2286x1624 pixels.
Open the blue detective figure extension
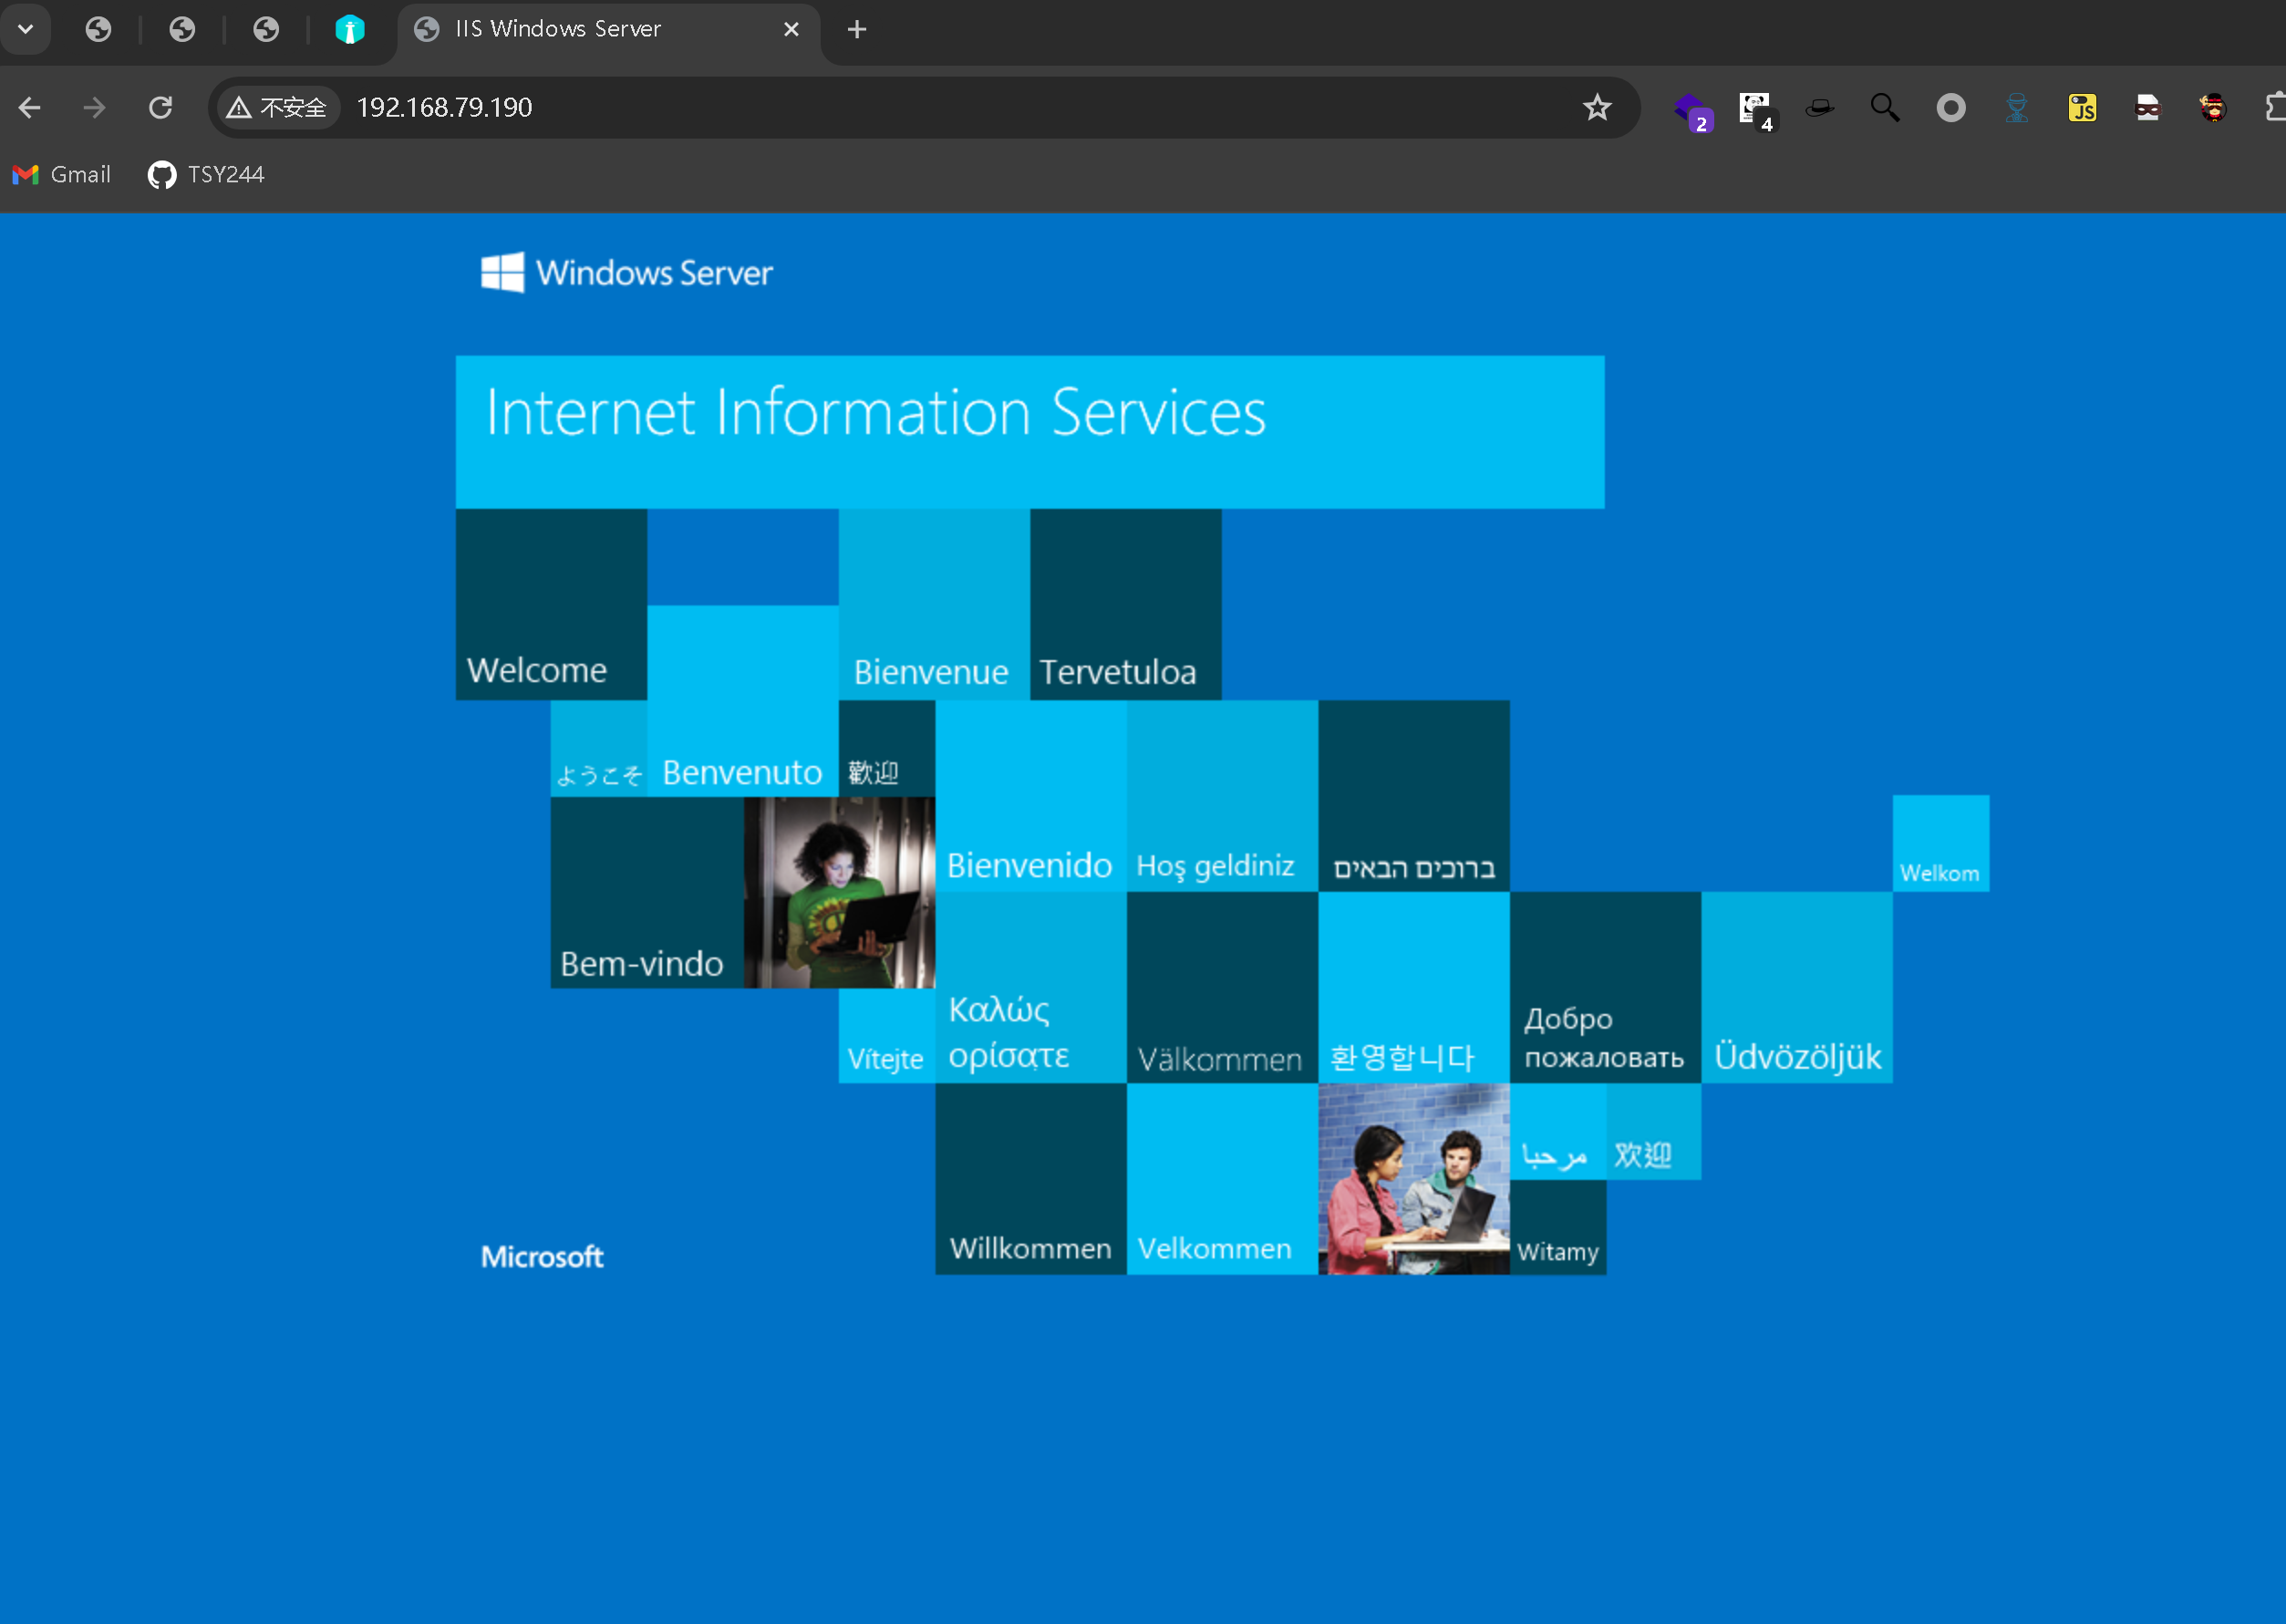click(2016, 108)
